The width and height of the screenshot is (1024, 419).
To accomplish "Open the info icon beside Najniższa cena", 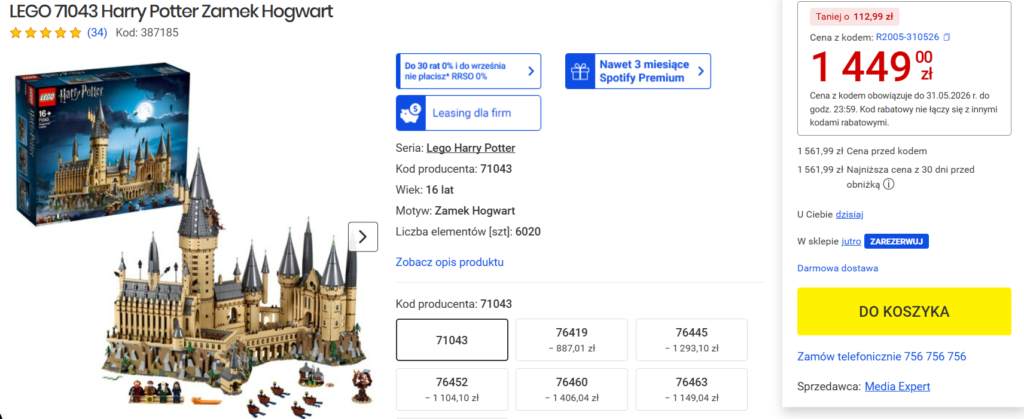I will tap(889, 184).
